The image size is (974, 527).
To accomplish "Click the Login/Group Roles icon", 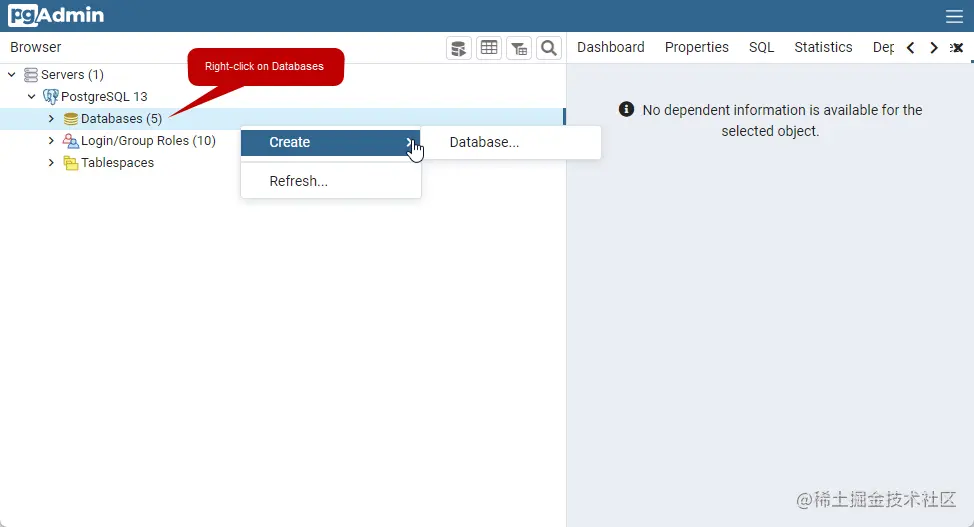I will click(x=71, y=141).
